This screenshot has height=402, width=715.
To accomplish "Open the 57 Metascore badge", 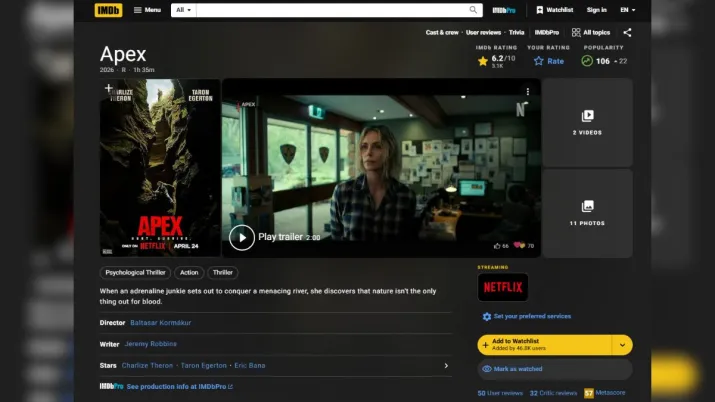I will [x=604, y=393].
